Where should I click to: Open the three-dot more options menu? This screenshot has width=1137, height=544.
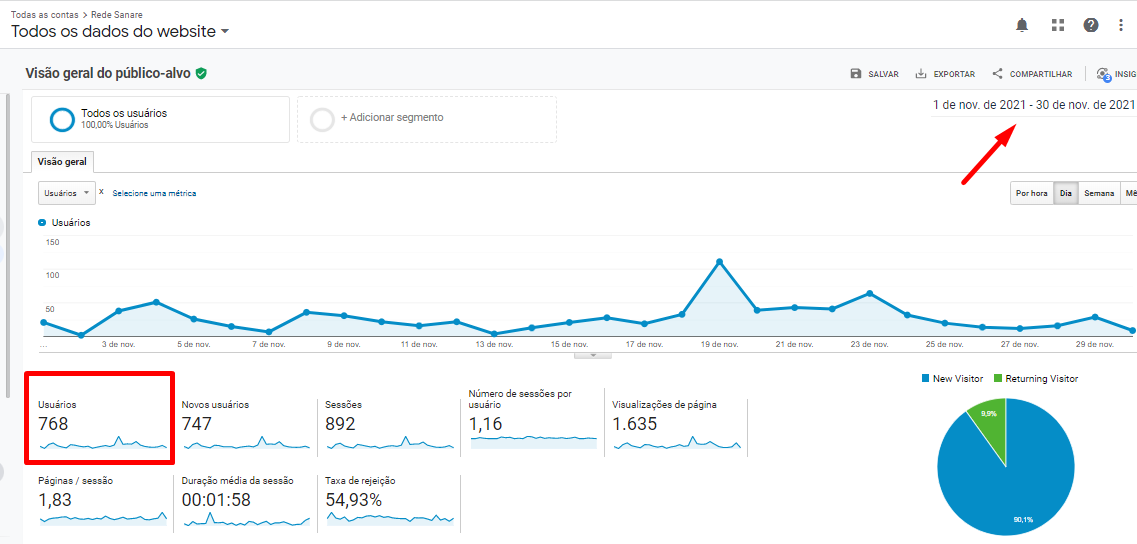point(1121,25)
